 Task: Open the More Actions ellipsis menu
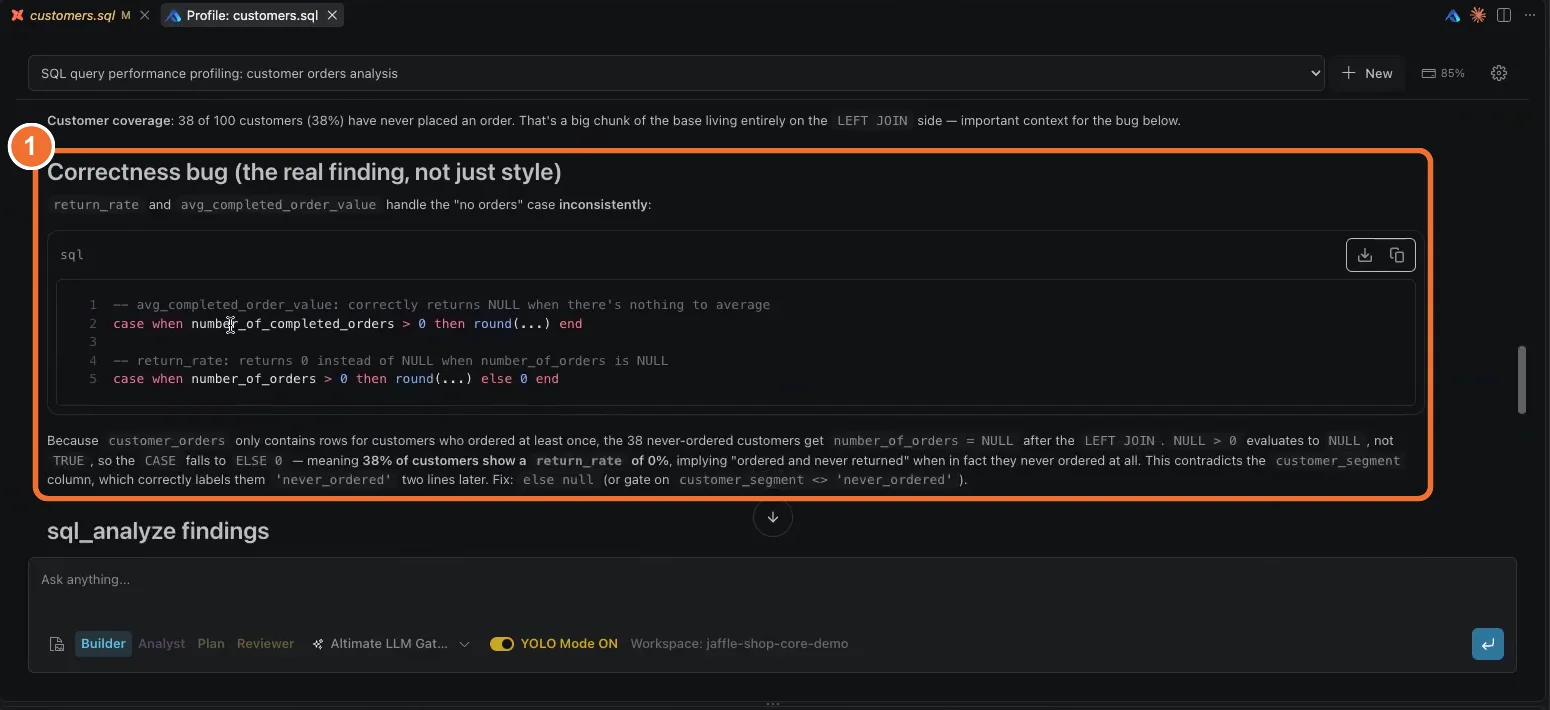click(x=1530, y=15)
